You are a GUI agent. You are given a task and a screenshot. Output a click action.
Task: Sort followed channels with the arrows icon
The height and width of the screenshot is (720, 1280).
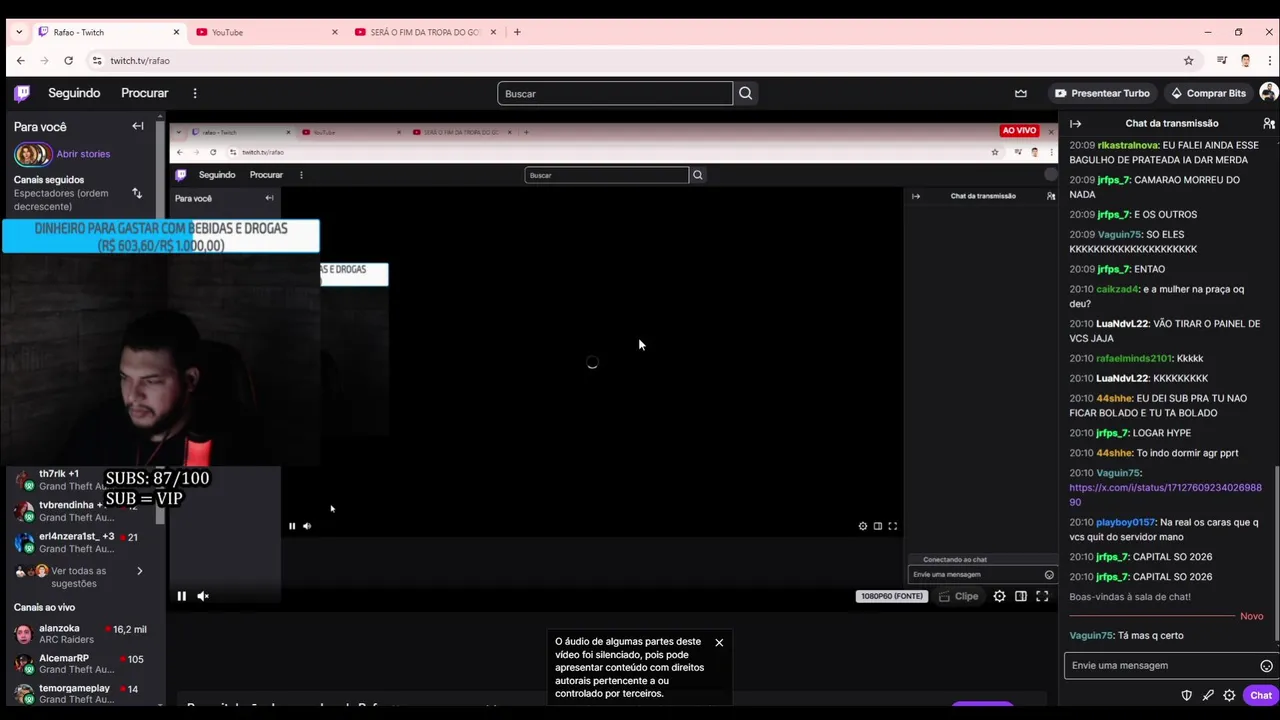coord(137,193)
